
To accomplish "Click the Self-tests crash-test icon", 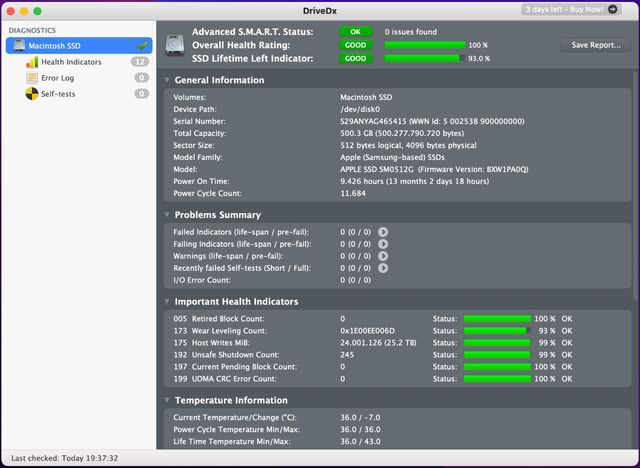I will [x=32, y=94].
